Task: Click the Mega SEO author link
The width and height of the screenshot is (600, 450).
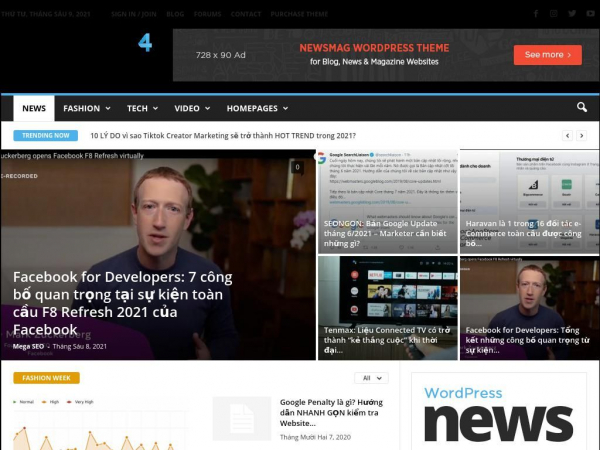Action: coord(28,346)
